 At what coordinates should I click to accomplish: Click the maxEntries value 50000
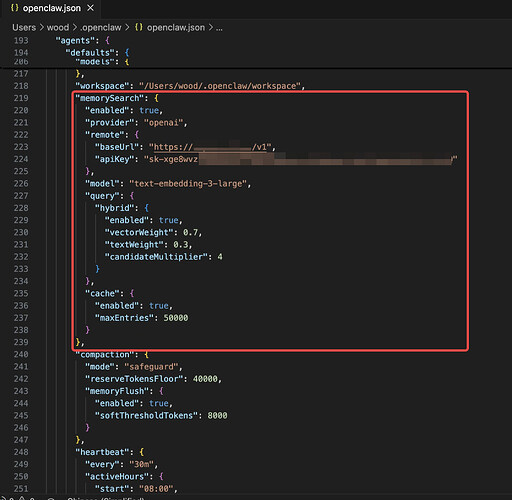pyautogui.click(x=176, y=318)
